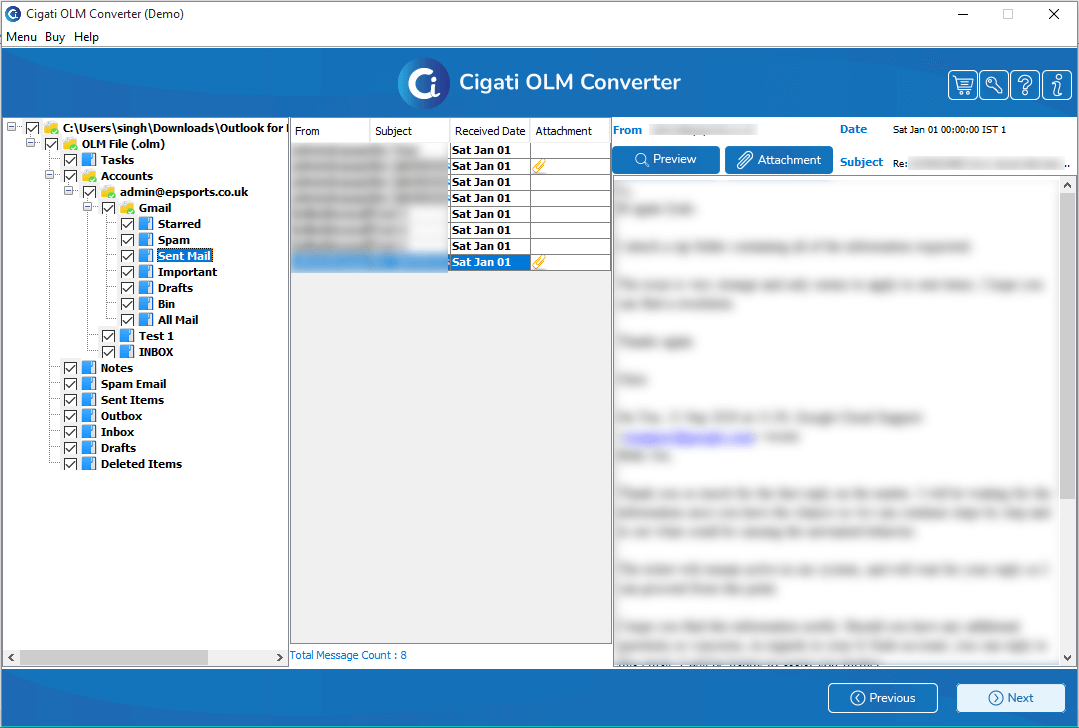Click the Bin folder icon
This screenshot has height=728, width=1079.
(x=146, y=304)
